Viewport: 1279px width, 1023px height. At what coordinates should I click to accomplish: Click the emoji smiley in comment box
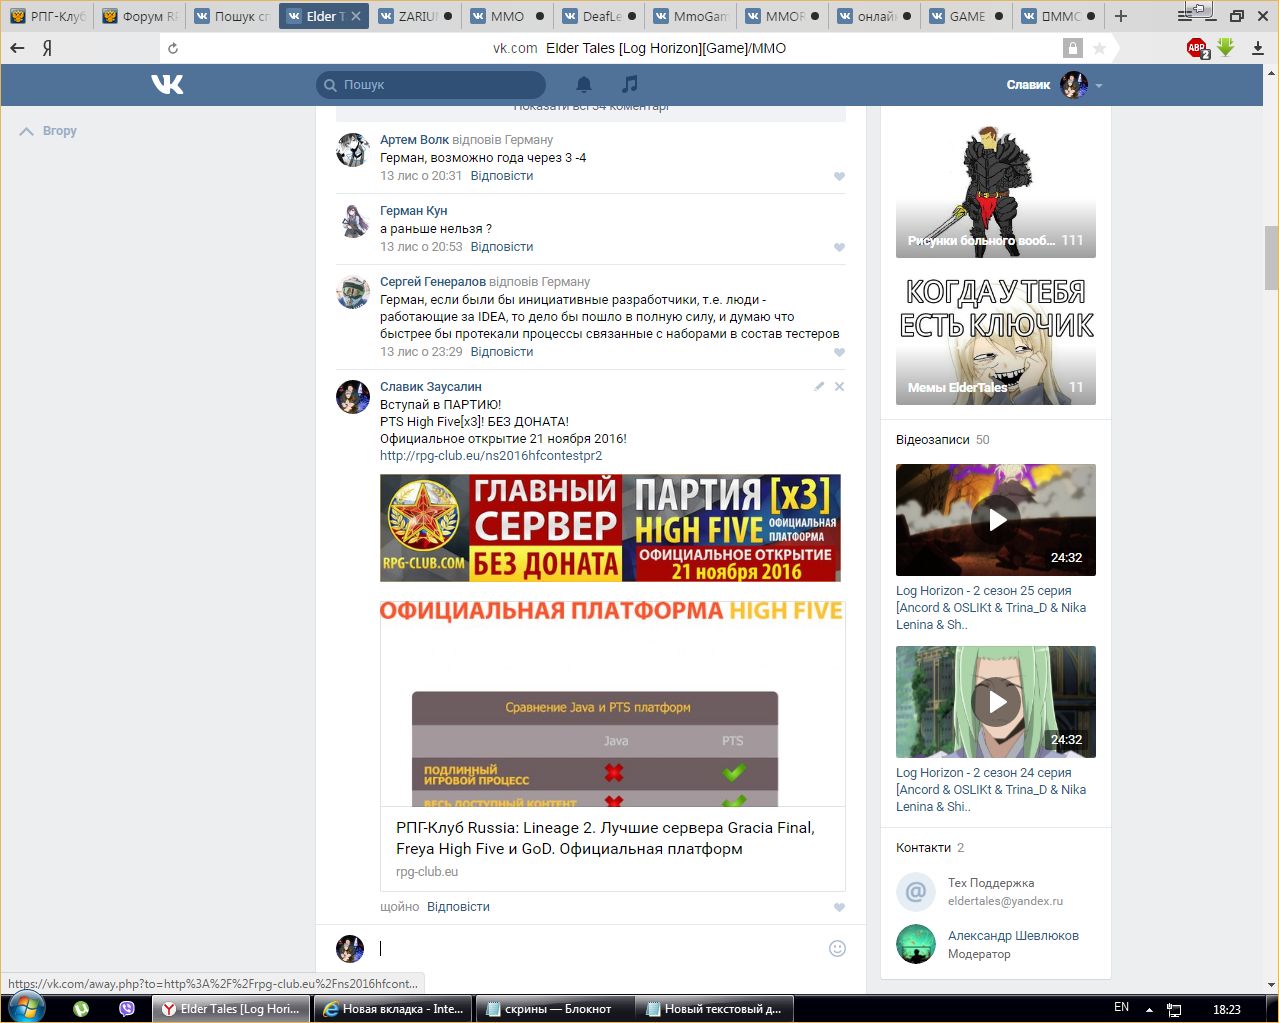(838, 948)
